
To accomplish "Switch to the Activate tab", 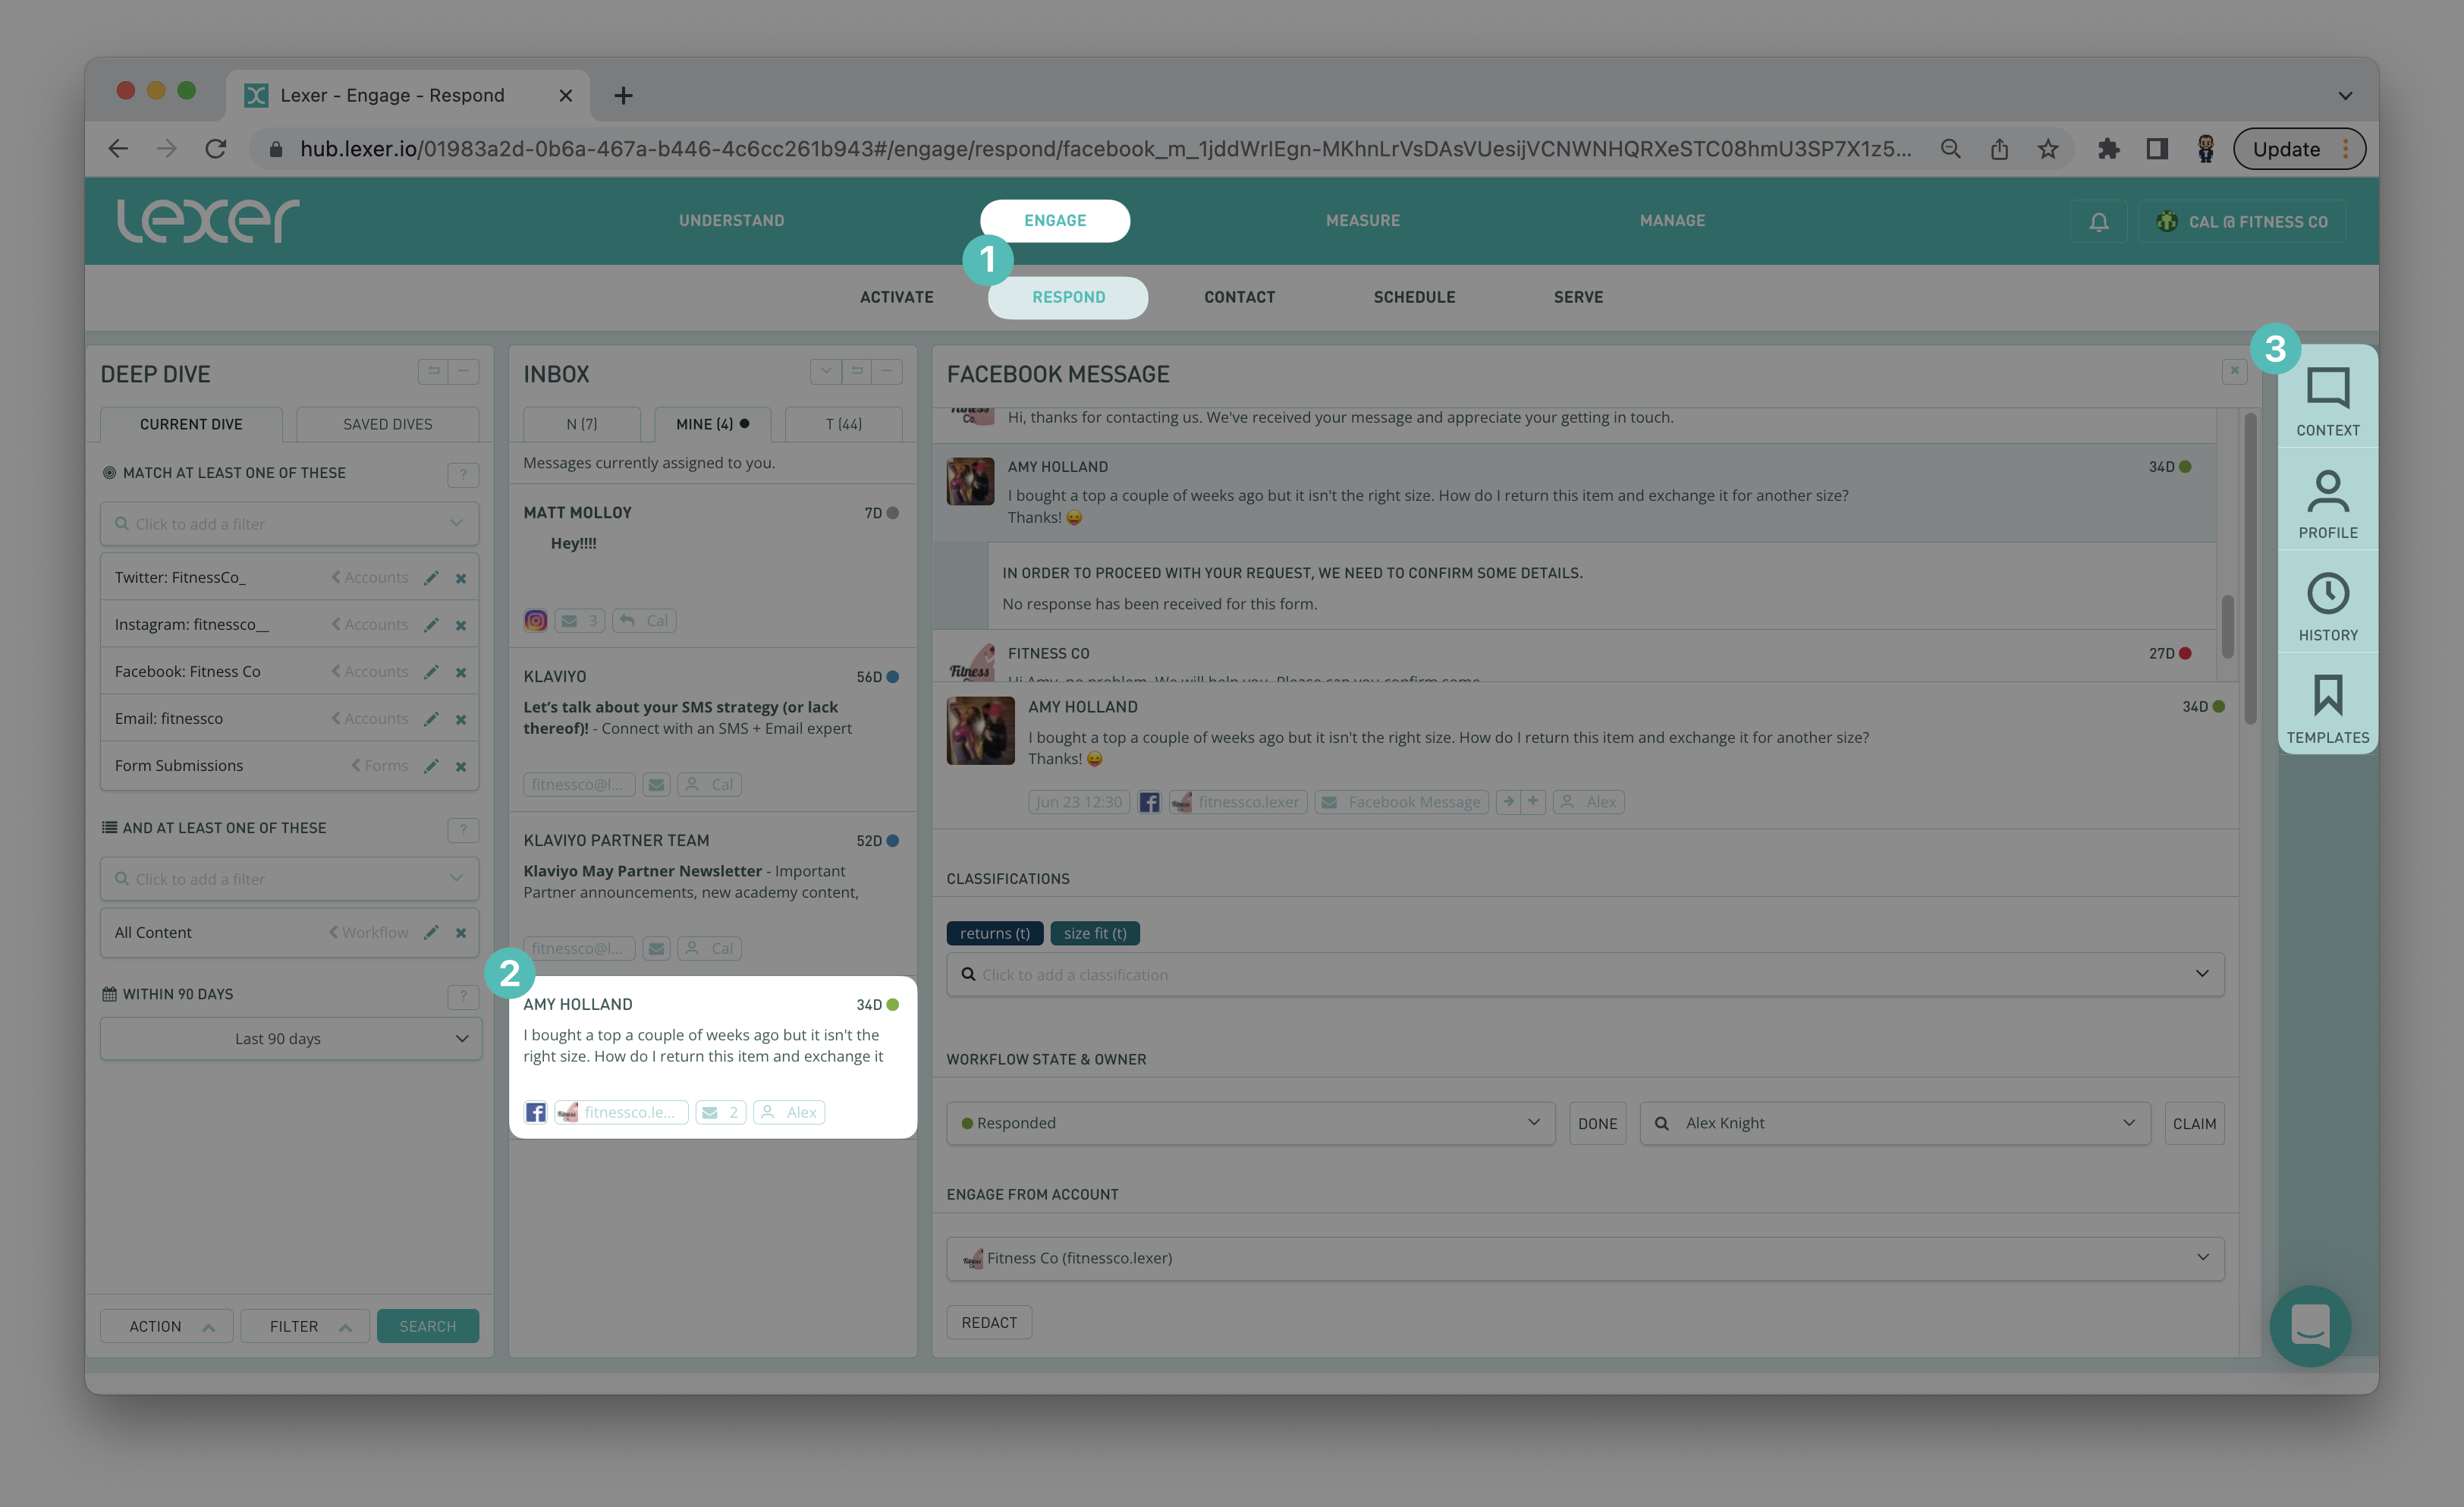I will click(x=896, y=297).
